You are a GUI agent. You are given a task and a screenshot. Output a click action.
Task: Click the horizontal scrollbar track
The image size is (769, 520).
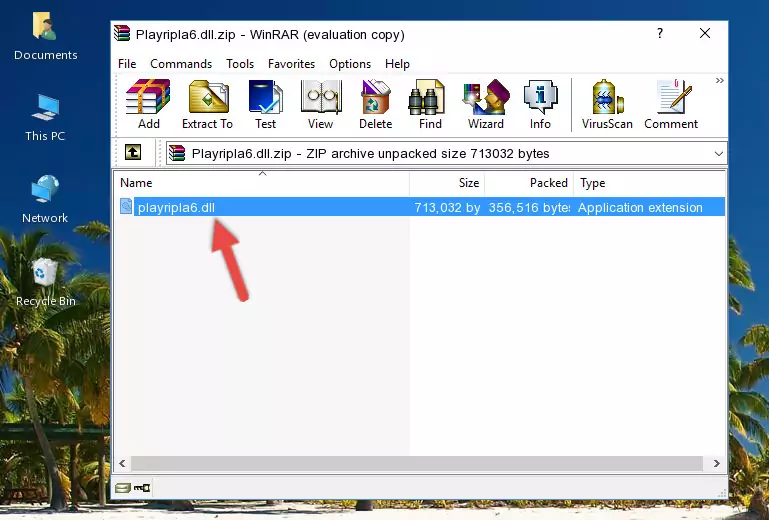(x=417, y=463)
